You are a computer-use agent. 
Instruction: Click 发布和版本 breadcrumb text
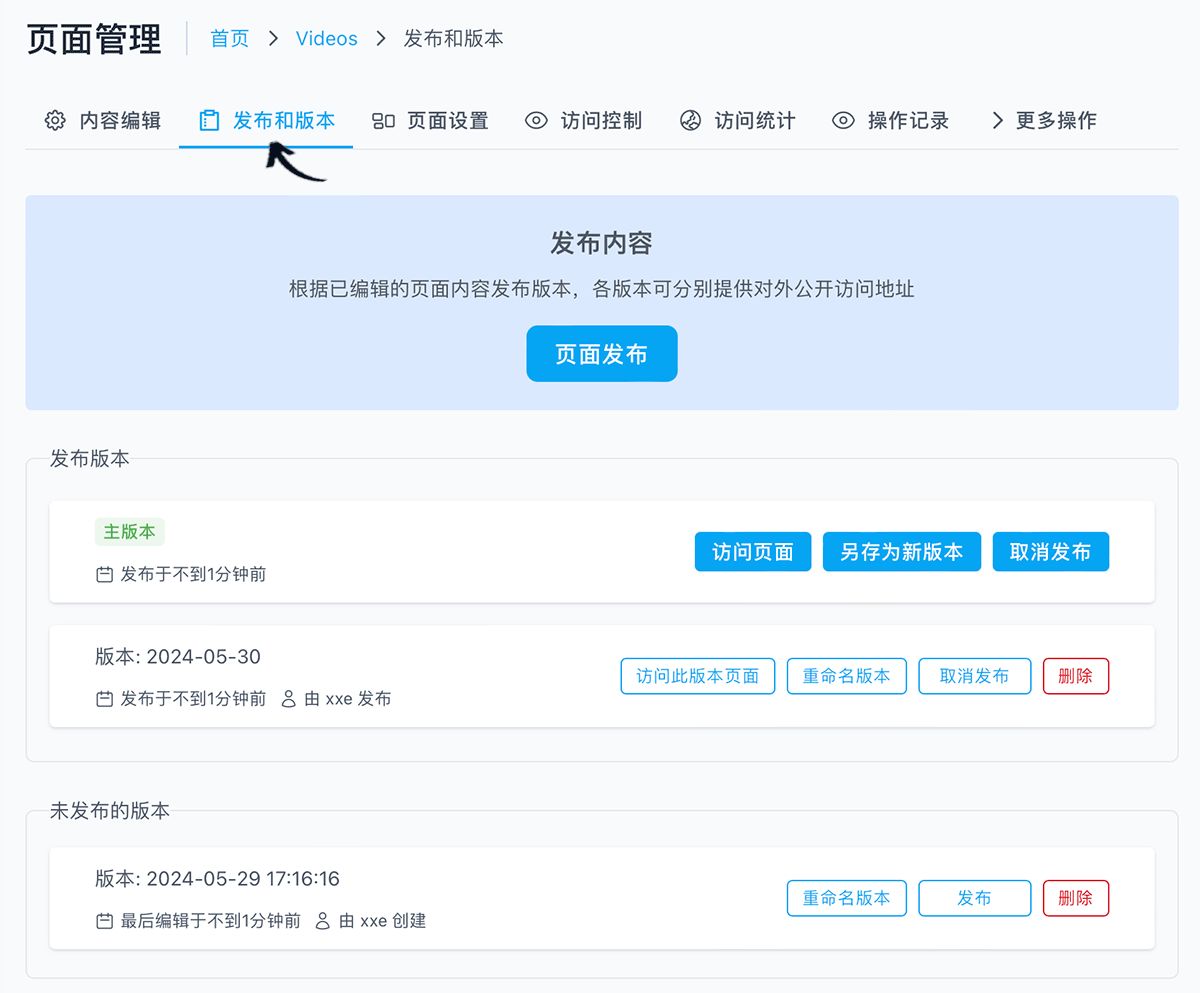(x=454, y=39)
